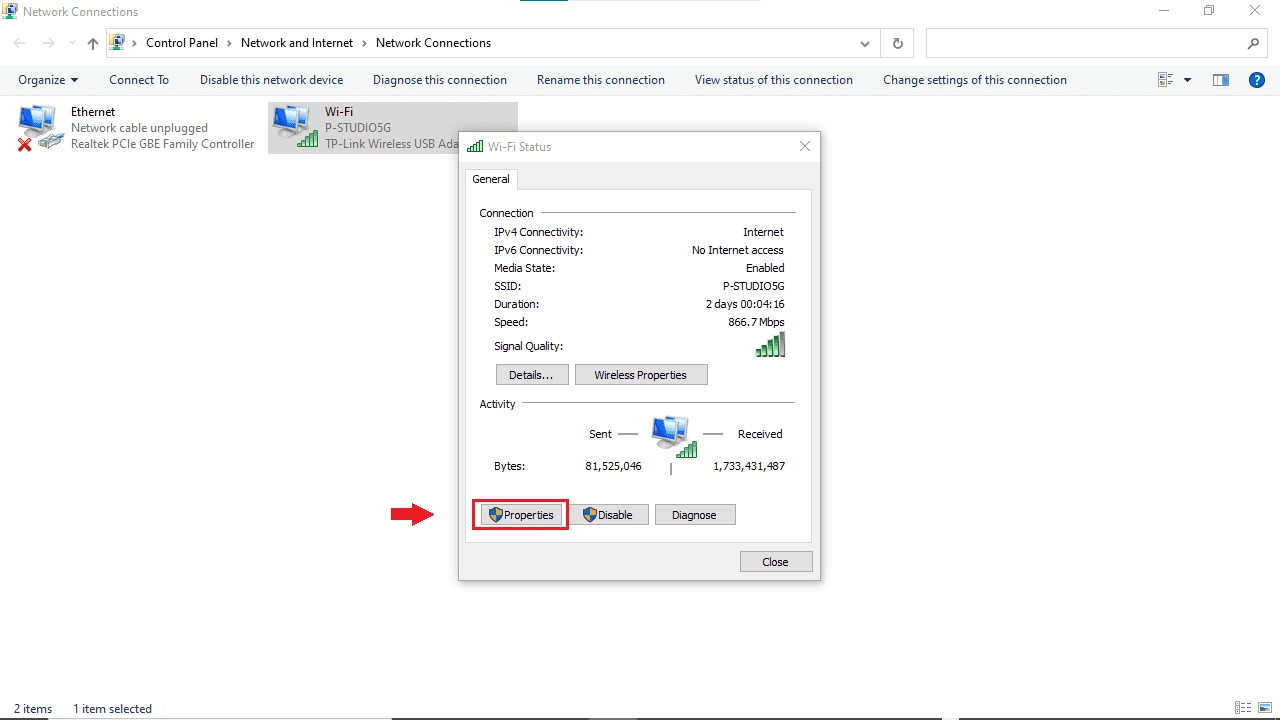Click the Ethernet network adapter icon
Screen dimensions: 1280x720
(38, 128)
